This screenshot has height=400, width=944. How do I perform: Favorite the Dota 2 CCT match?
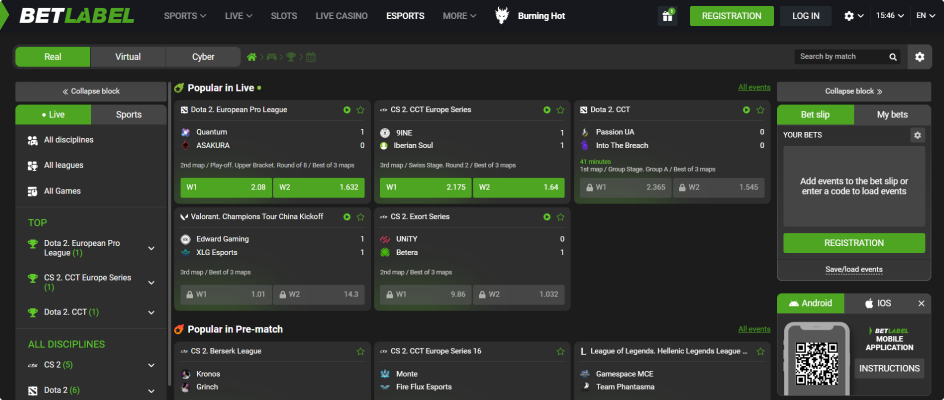(x=760, y=110)
